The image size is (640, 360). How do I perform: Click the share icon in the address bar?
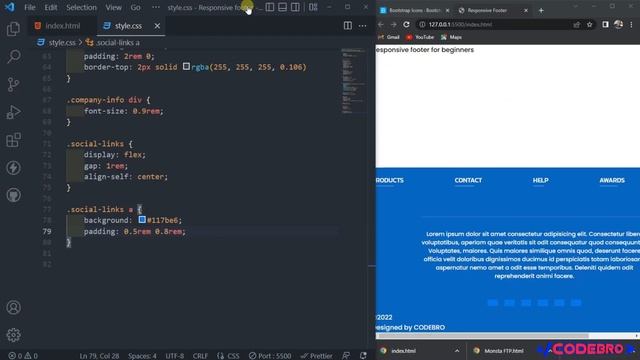[x=576, y=24]
